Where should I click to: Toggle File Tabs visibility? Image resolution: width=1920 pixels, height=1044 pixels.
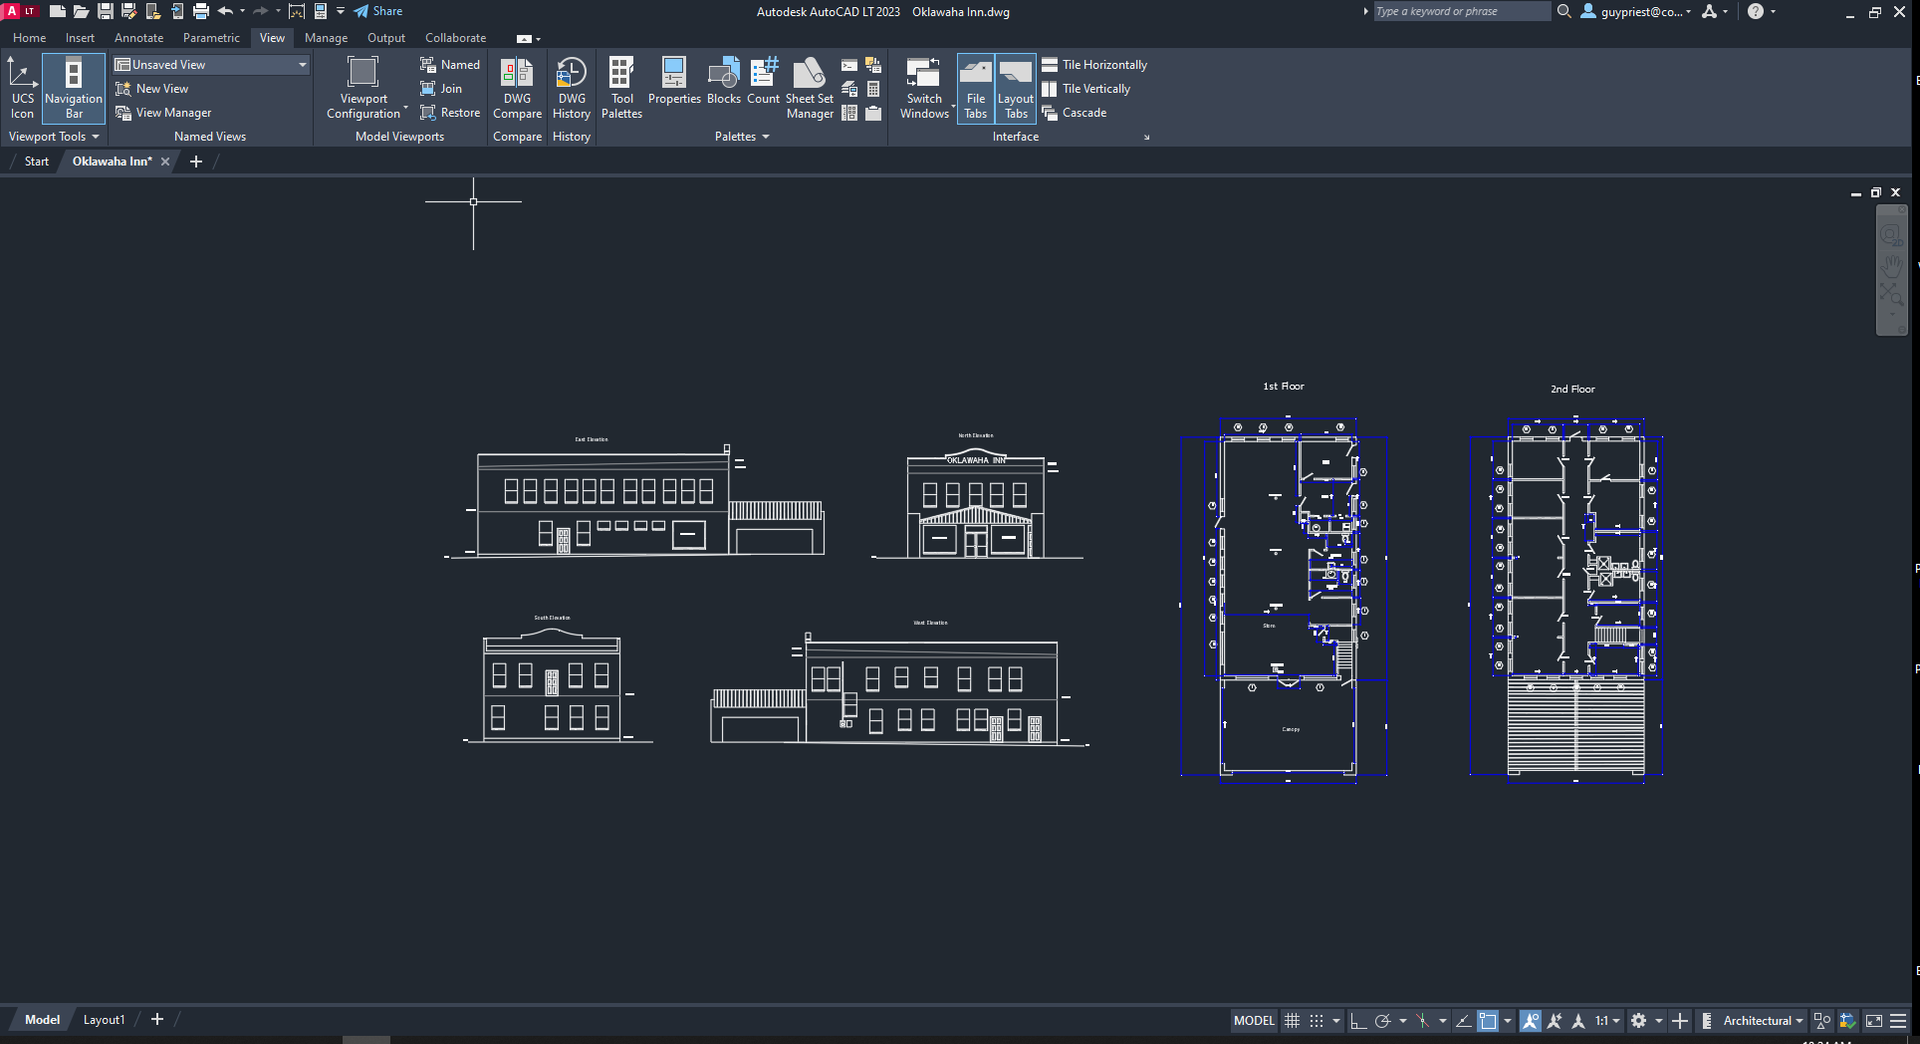click(975, 87)
